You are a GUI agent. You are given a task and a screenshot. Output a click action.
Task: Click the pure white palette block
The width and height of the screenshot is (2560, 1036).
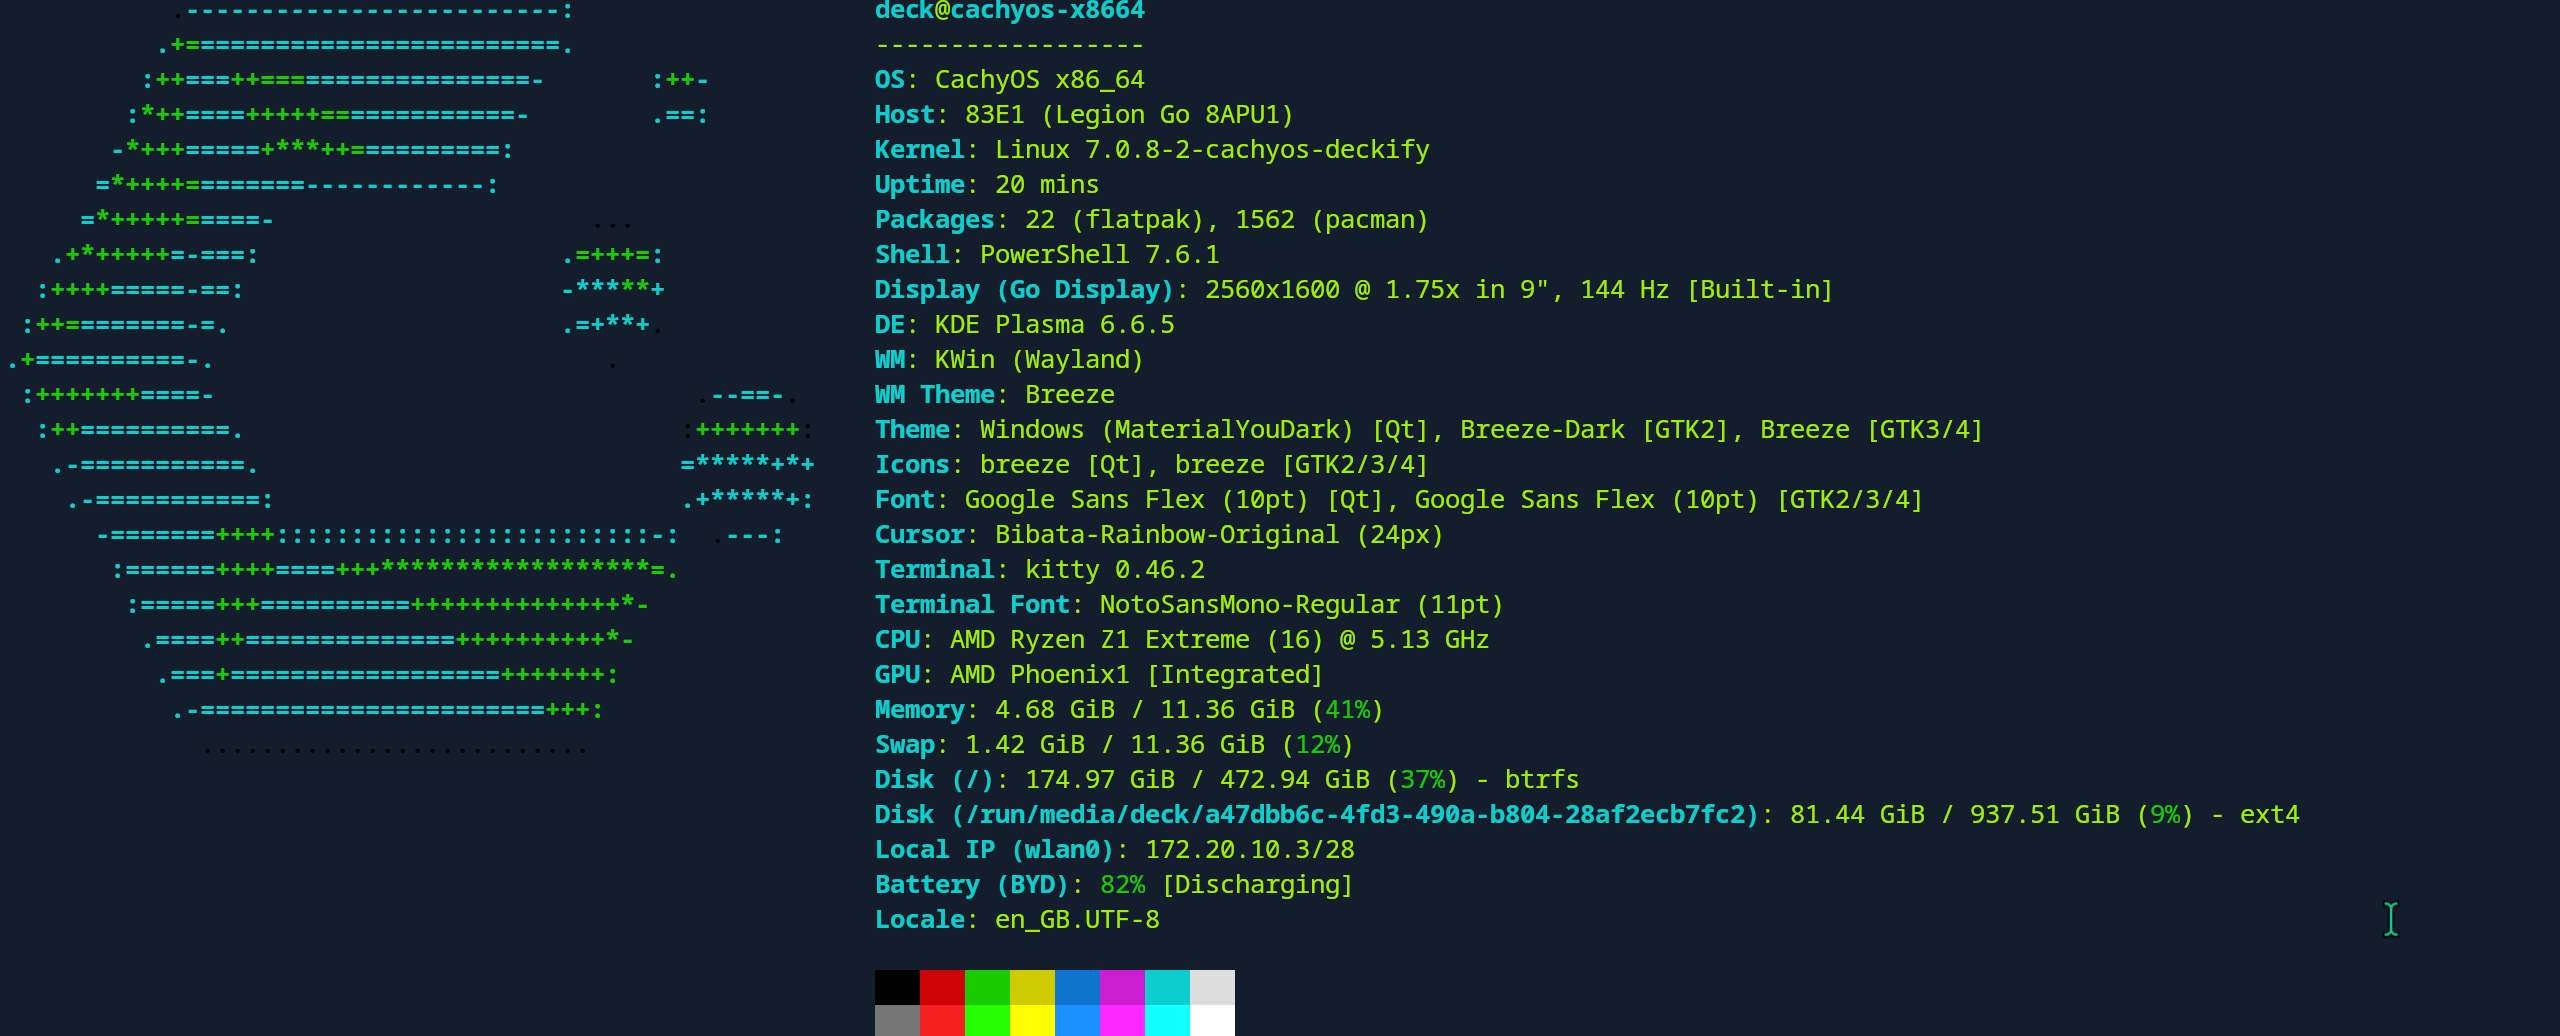coord(1212,1020)
